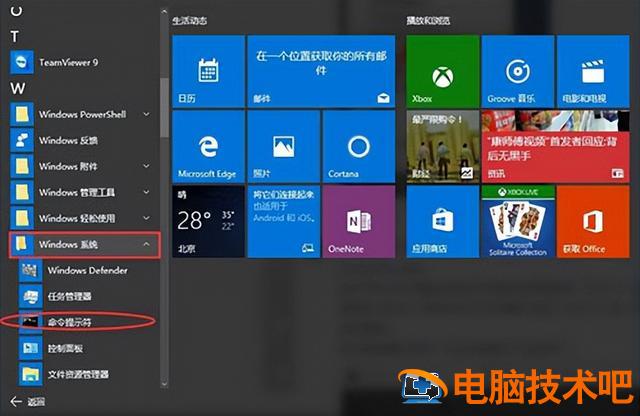The height and width of the screenshot is (416, 640).
Task: Open the 照片 photos tile
Action: (x=284, y=147)
